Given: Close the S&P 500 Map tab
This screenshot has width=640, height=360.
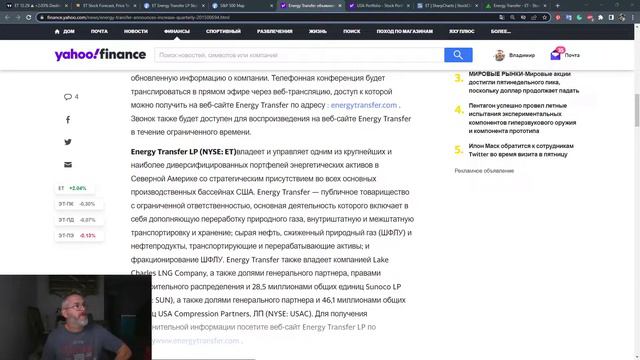Looking at the screenshot, I should pyautogui.click(x=271, y=6).
